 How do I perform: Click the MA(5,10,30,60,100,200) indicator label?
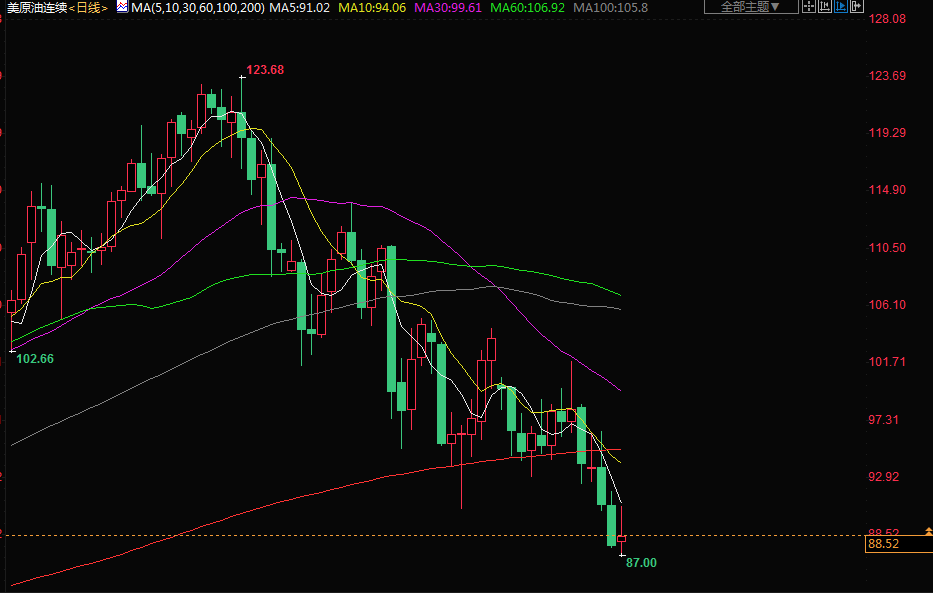(x=198, y=7)
